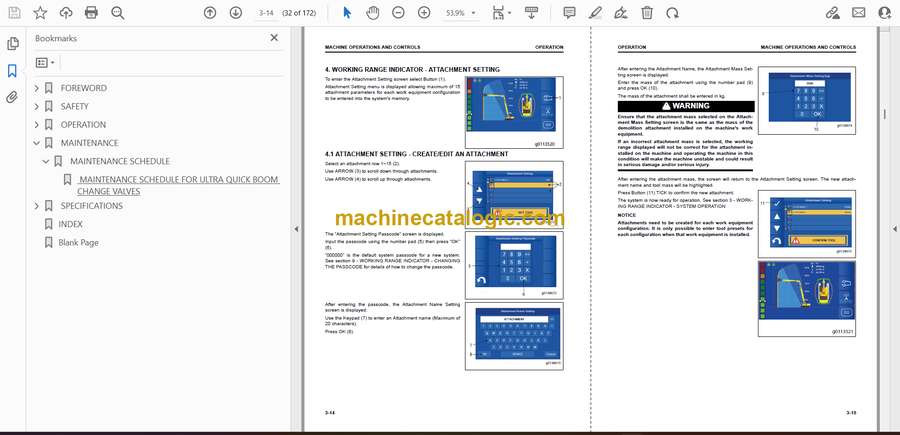900x435 pixels.
Task: Activate the hand pan tool
Action: tap(373, 13)
